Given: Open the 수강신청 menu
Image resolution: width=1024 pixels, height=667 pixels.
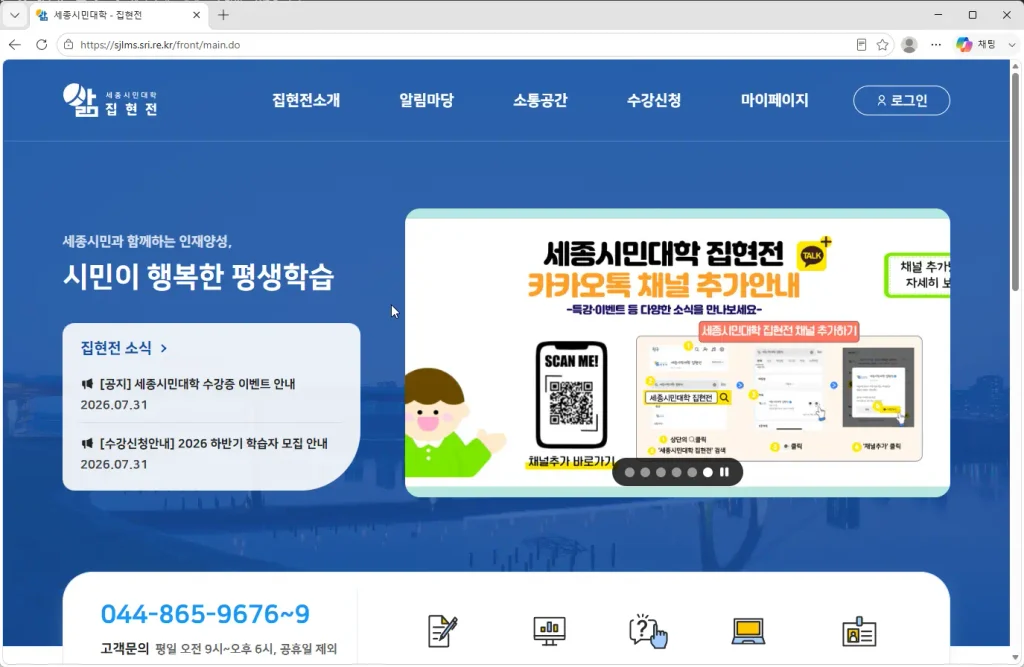Looking at the screenshot, I should coord(654,100).
